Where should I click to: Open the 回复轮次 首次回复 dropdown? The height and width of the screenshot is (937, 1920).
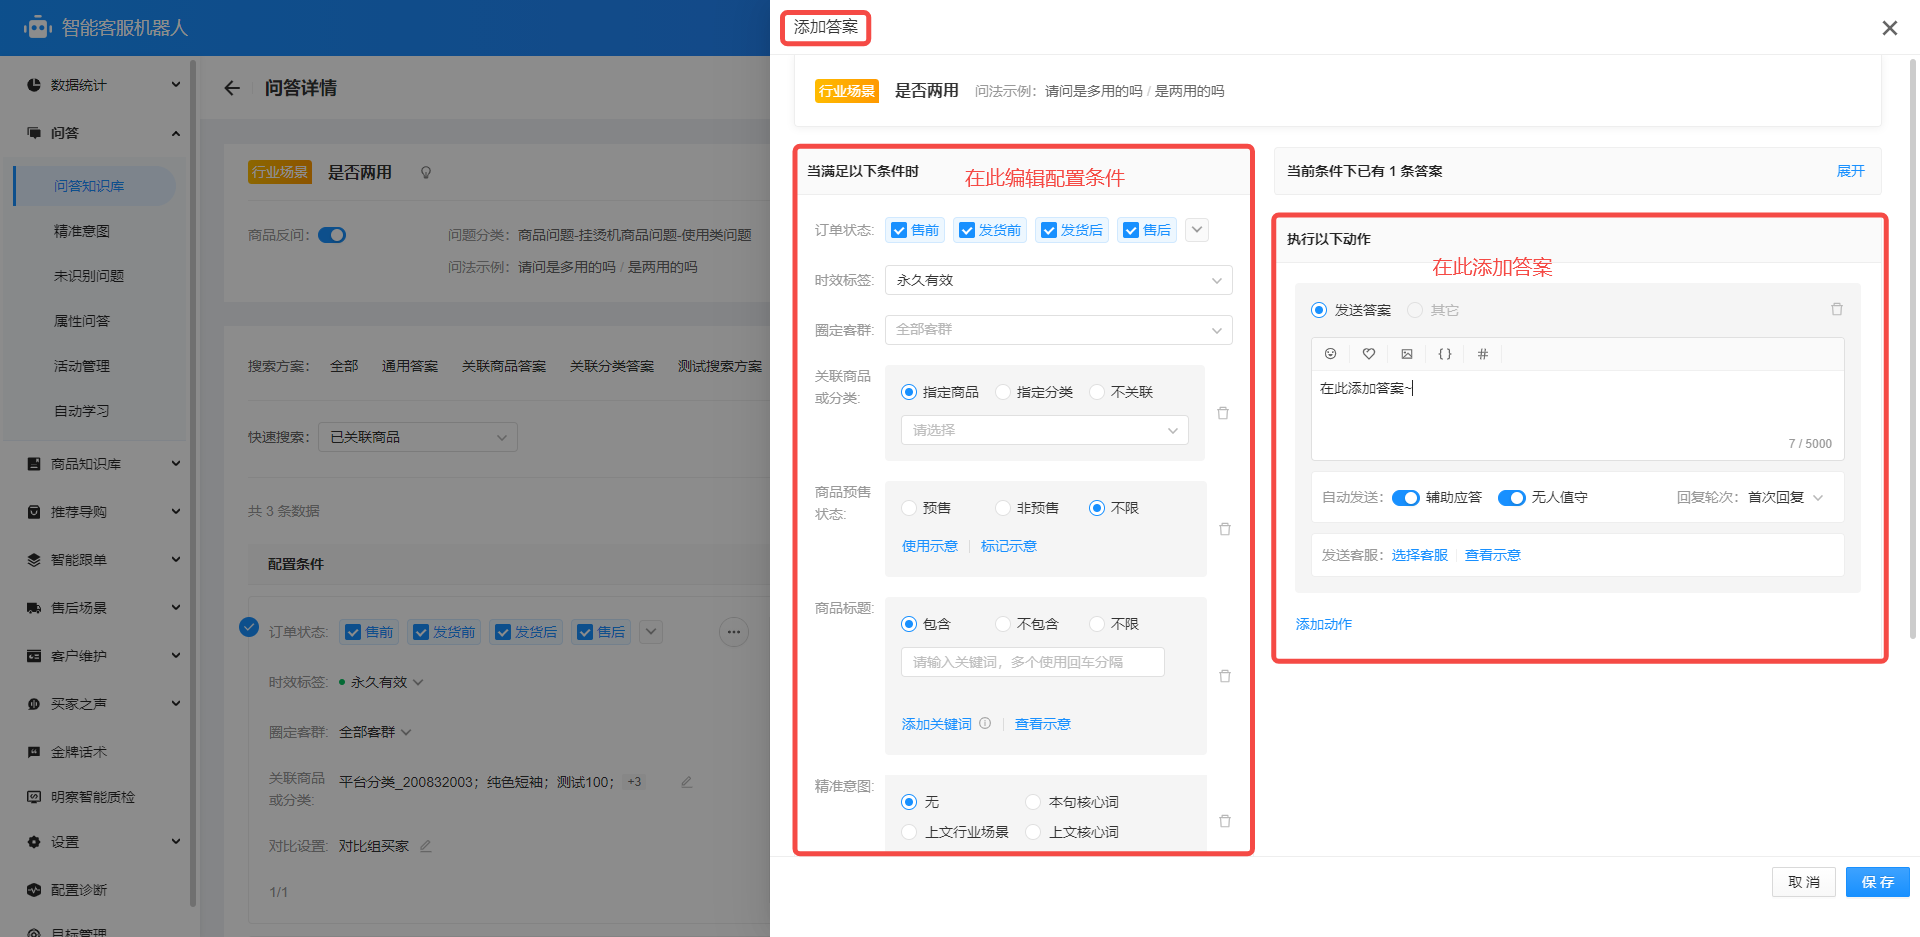(1786, 497)
